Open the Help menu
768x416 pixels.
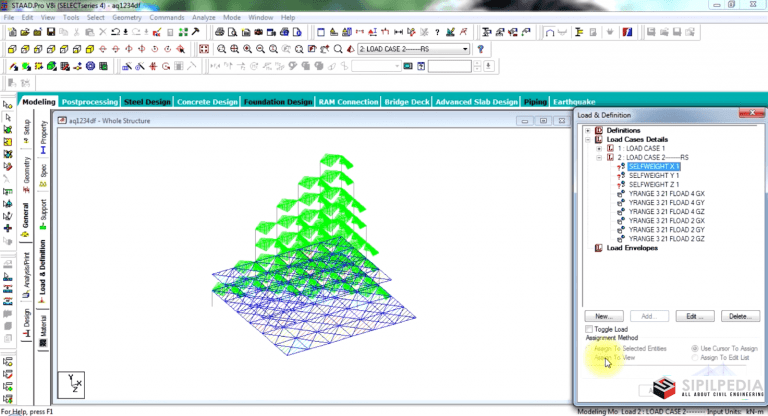288,17
